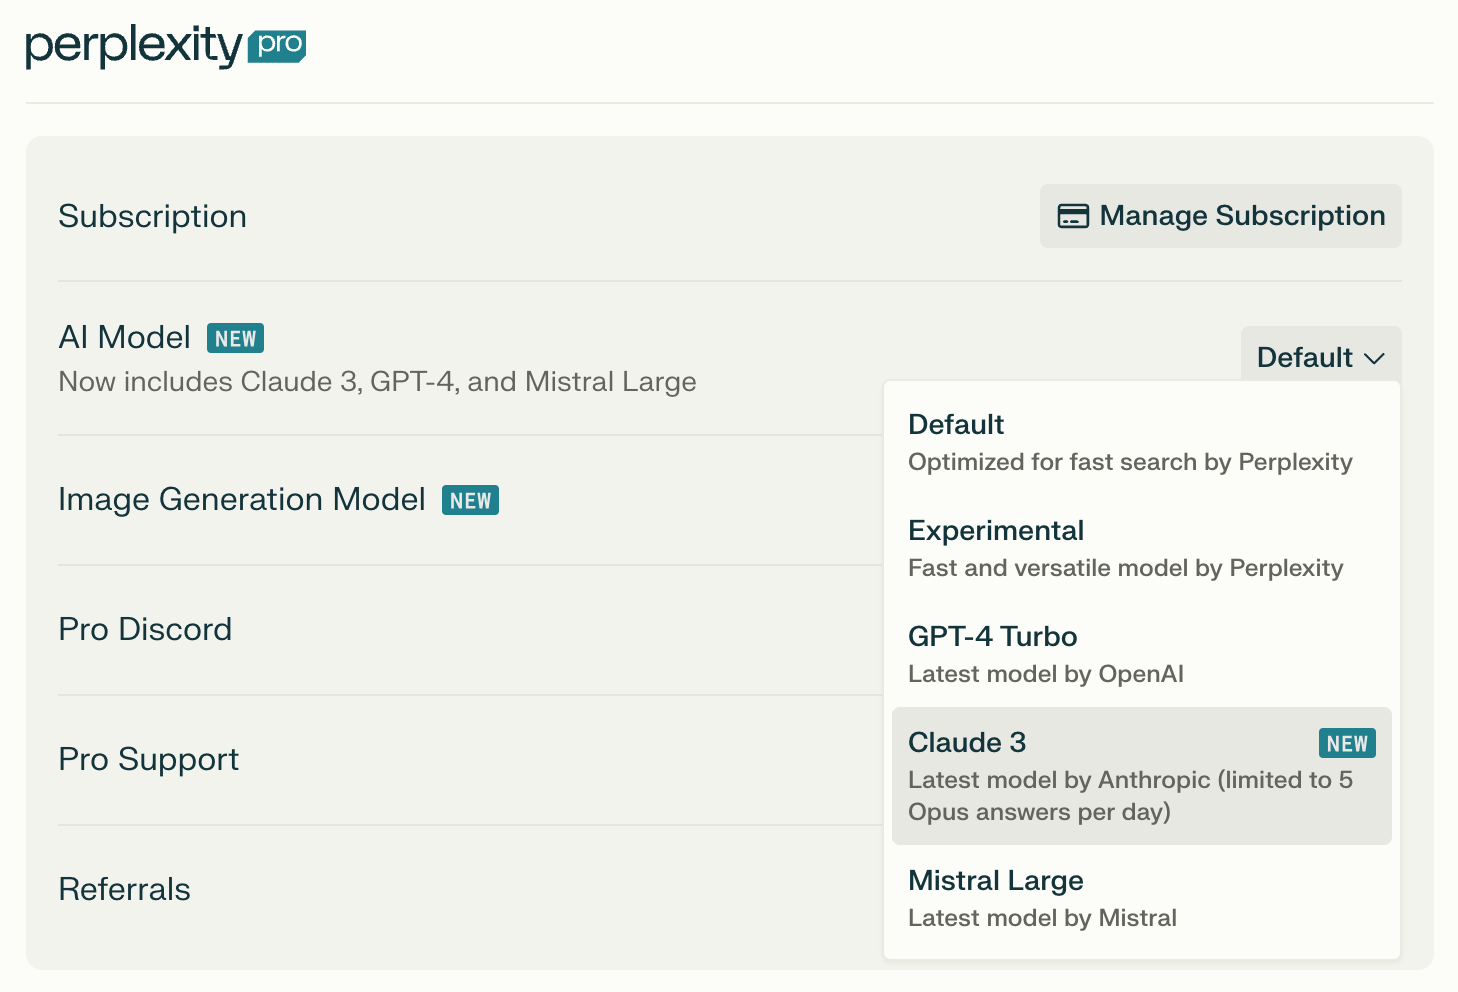Click the Perplexity logo
The image size is (1458, 992).
point(133,46)
